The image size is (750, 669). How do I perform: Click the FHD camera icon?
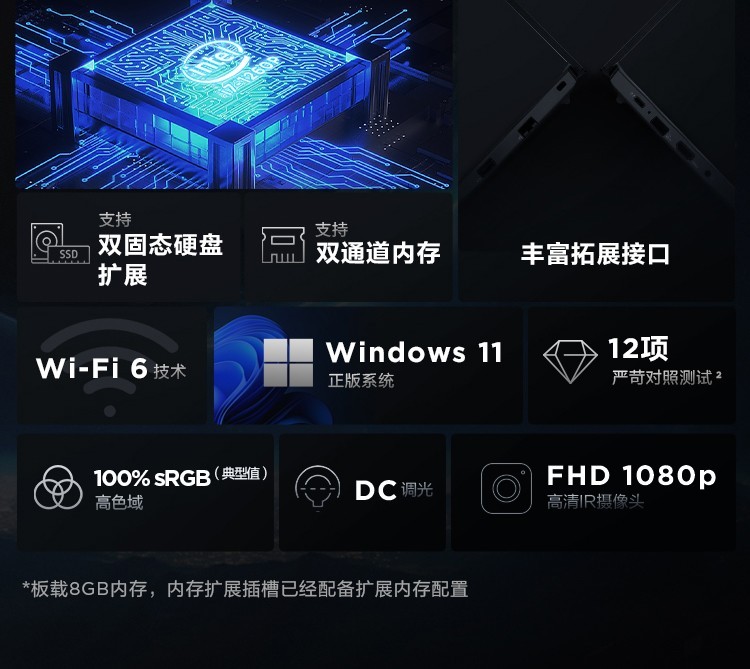click(x=506, y=488)
